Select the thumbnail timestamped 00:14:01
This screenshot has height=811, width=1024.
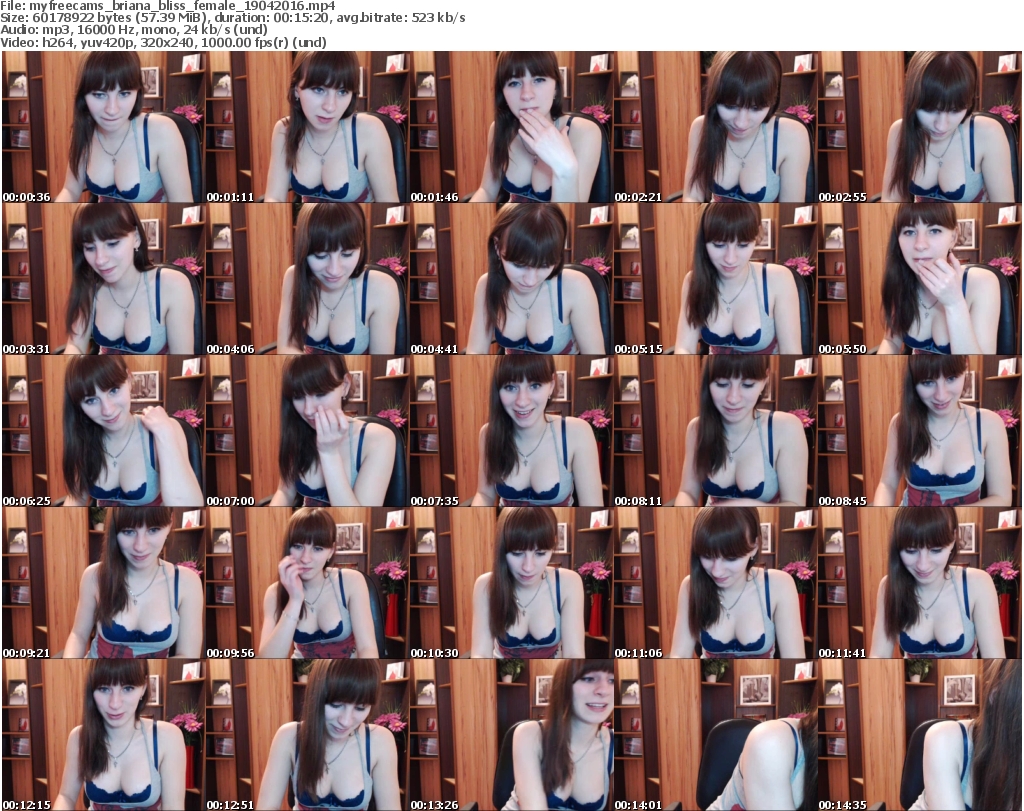pyautogui.click(x=715, y=735)
